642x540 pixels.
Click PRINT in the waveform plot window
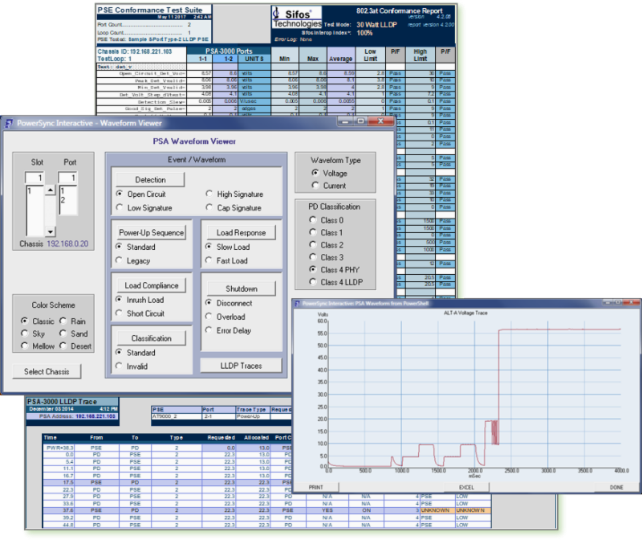pyautogui.click(x=316, y=487)
